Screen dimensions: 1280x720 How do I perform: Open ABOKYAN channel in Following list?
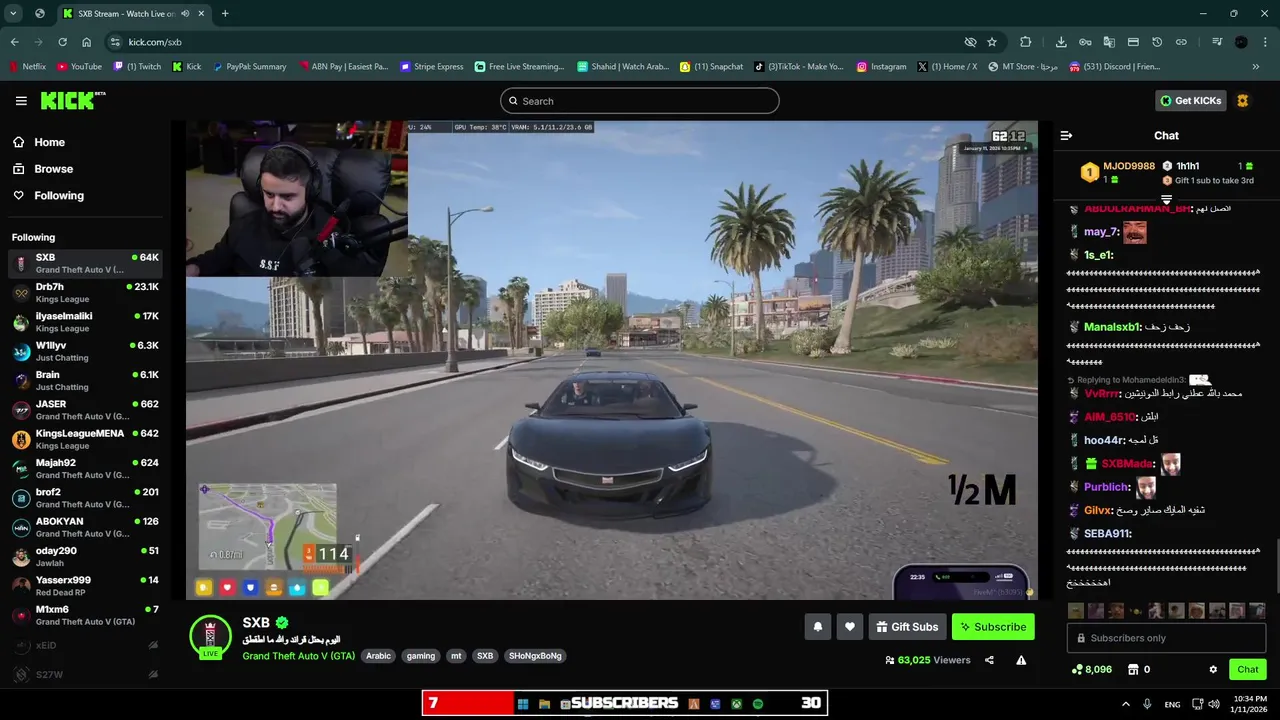pyautogui.click(x=85, y=528)
